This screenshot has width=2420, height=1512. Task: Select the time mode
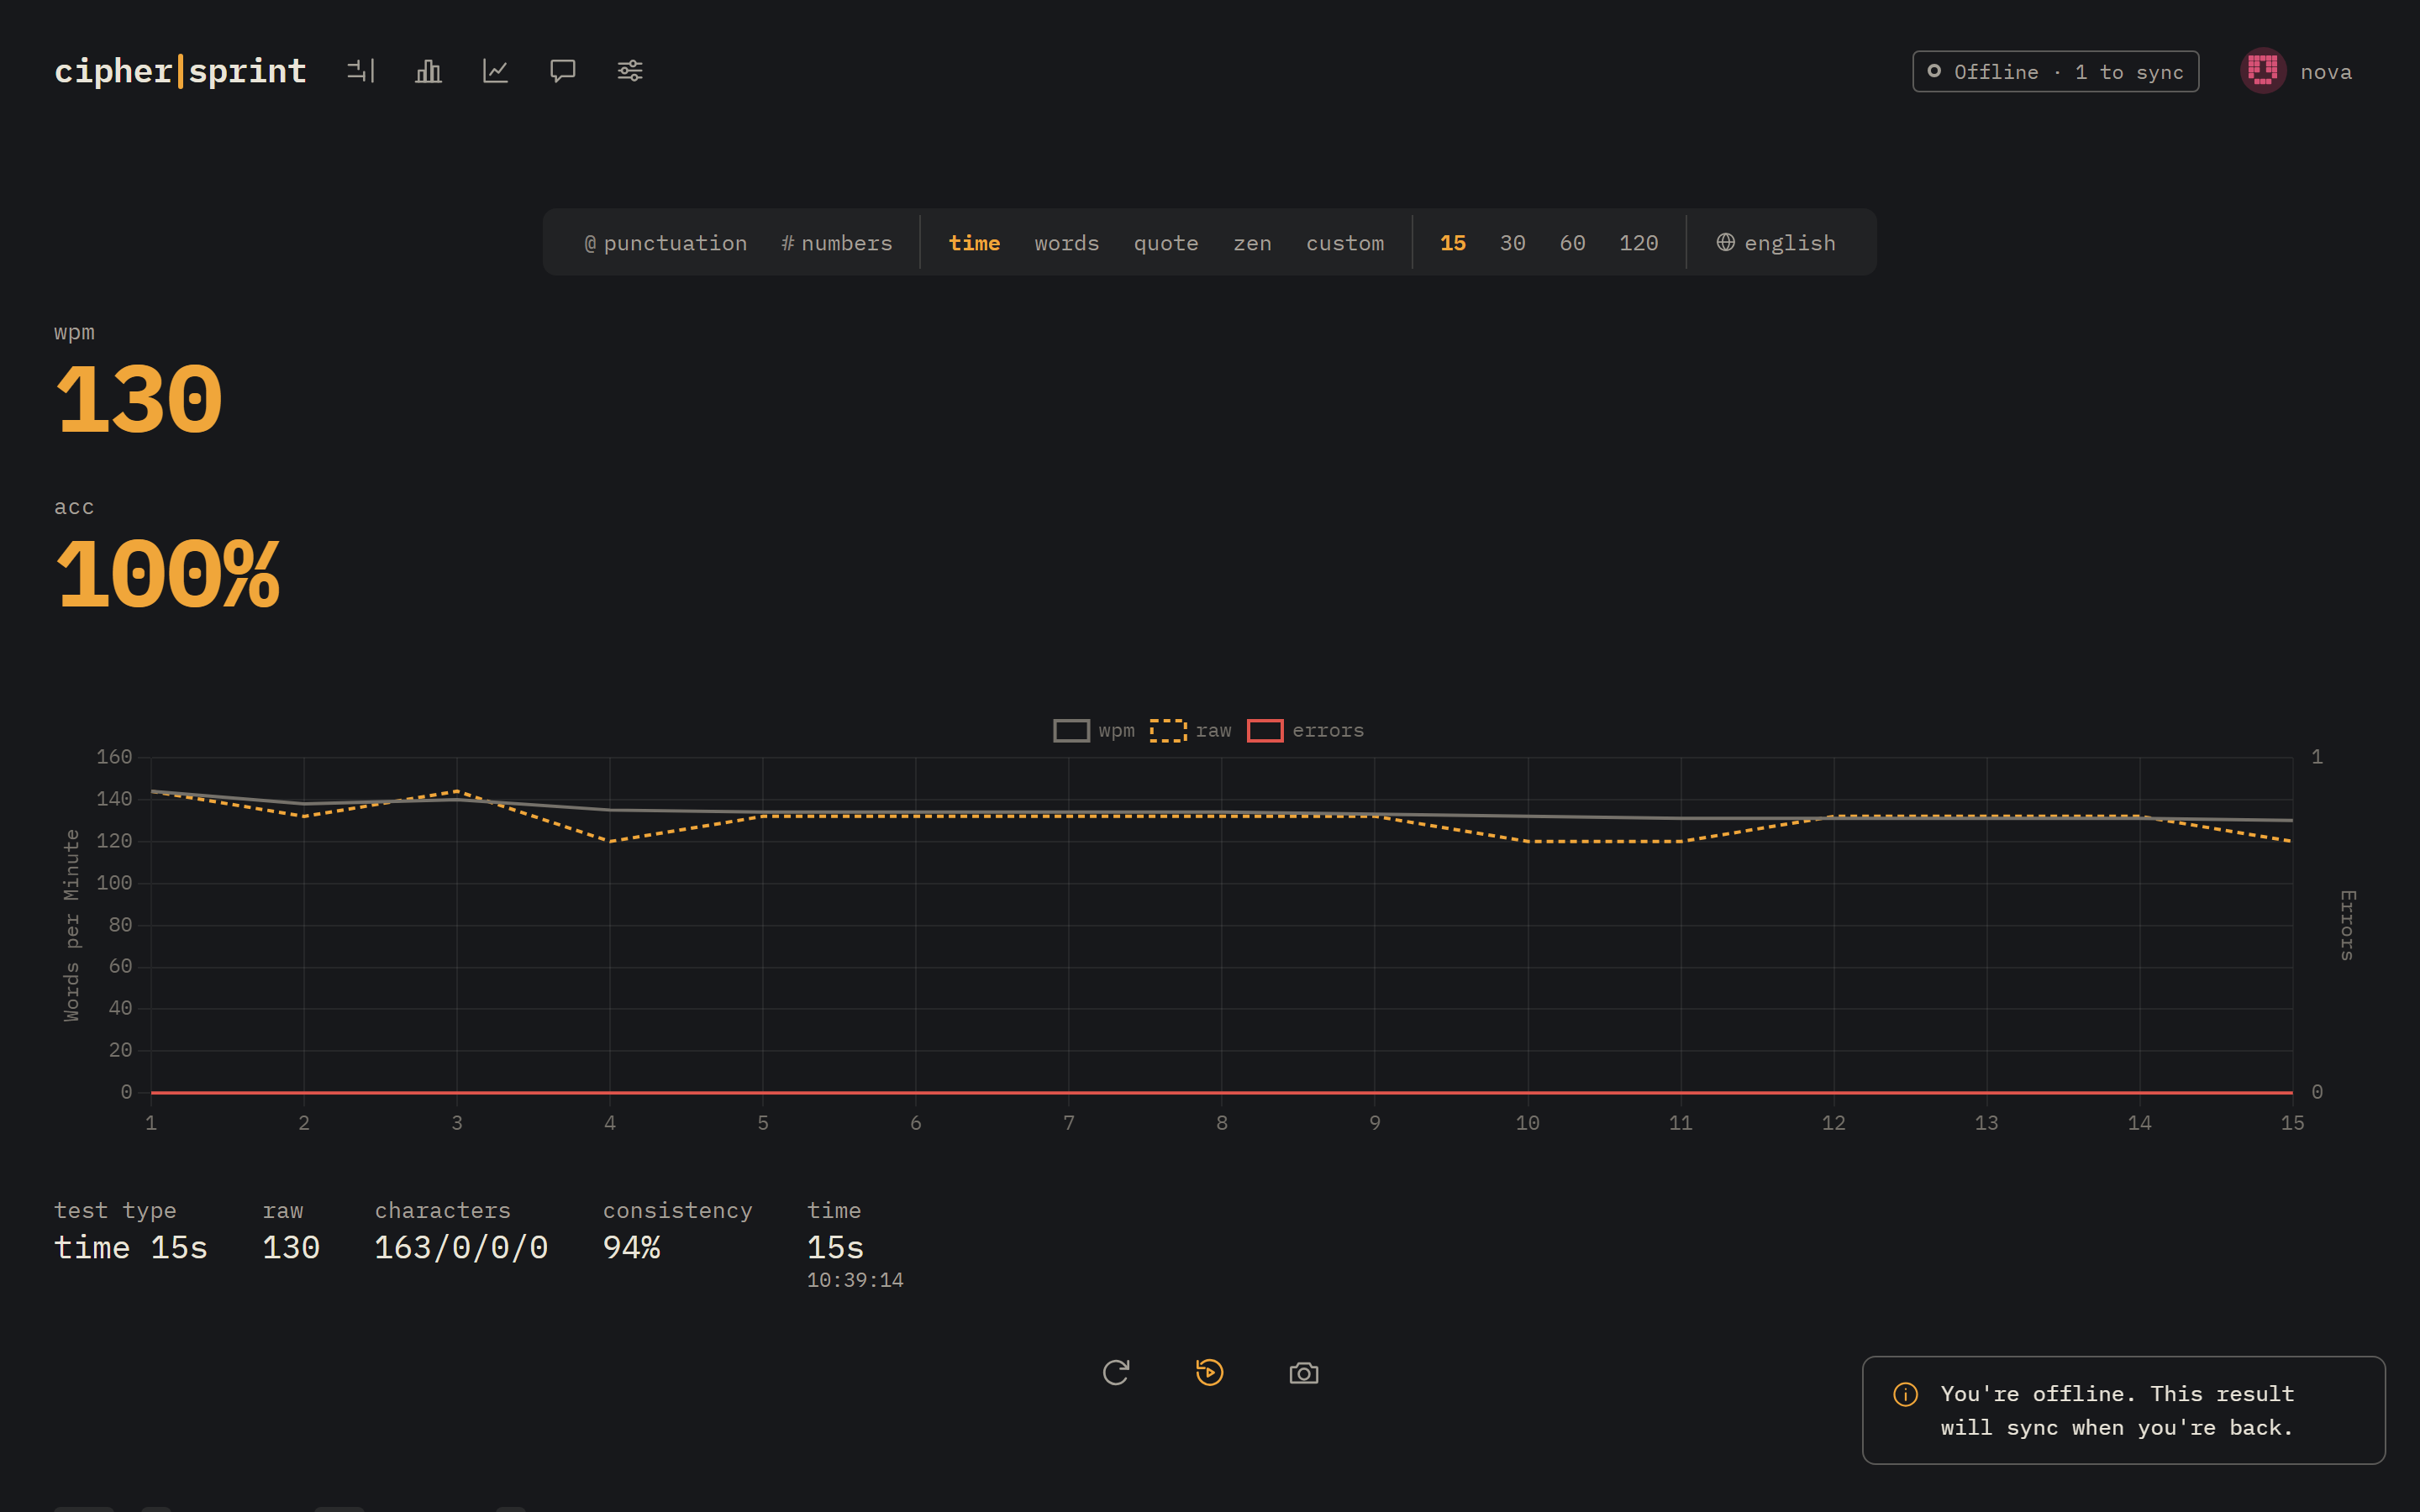[974, 243]
